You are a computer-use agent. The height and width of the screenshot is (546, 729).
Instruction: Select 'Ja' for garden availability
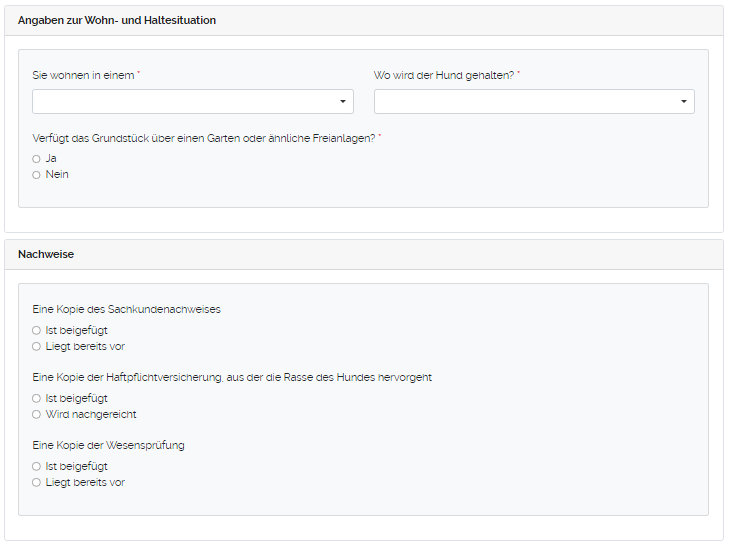coord(37,158)
